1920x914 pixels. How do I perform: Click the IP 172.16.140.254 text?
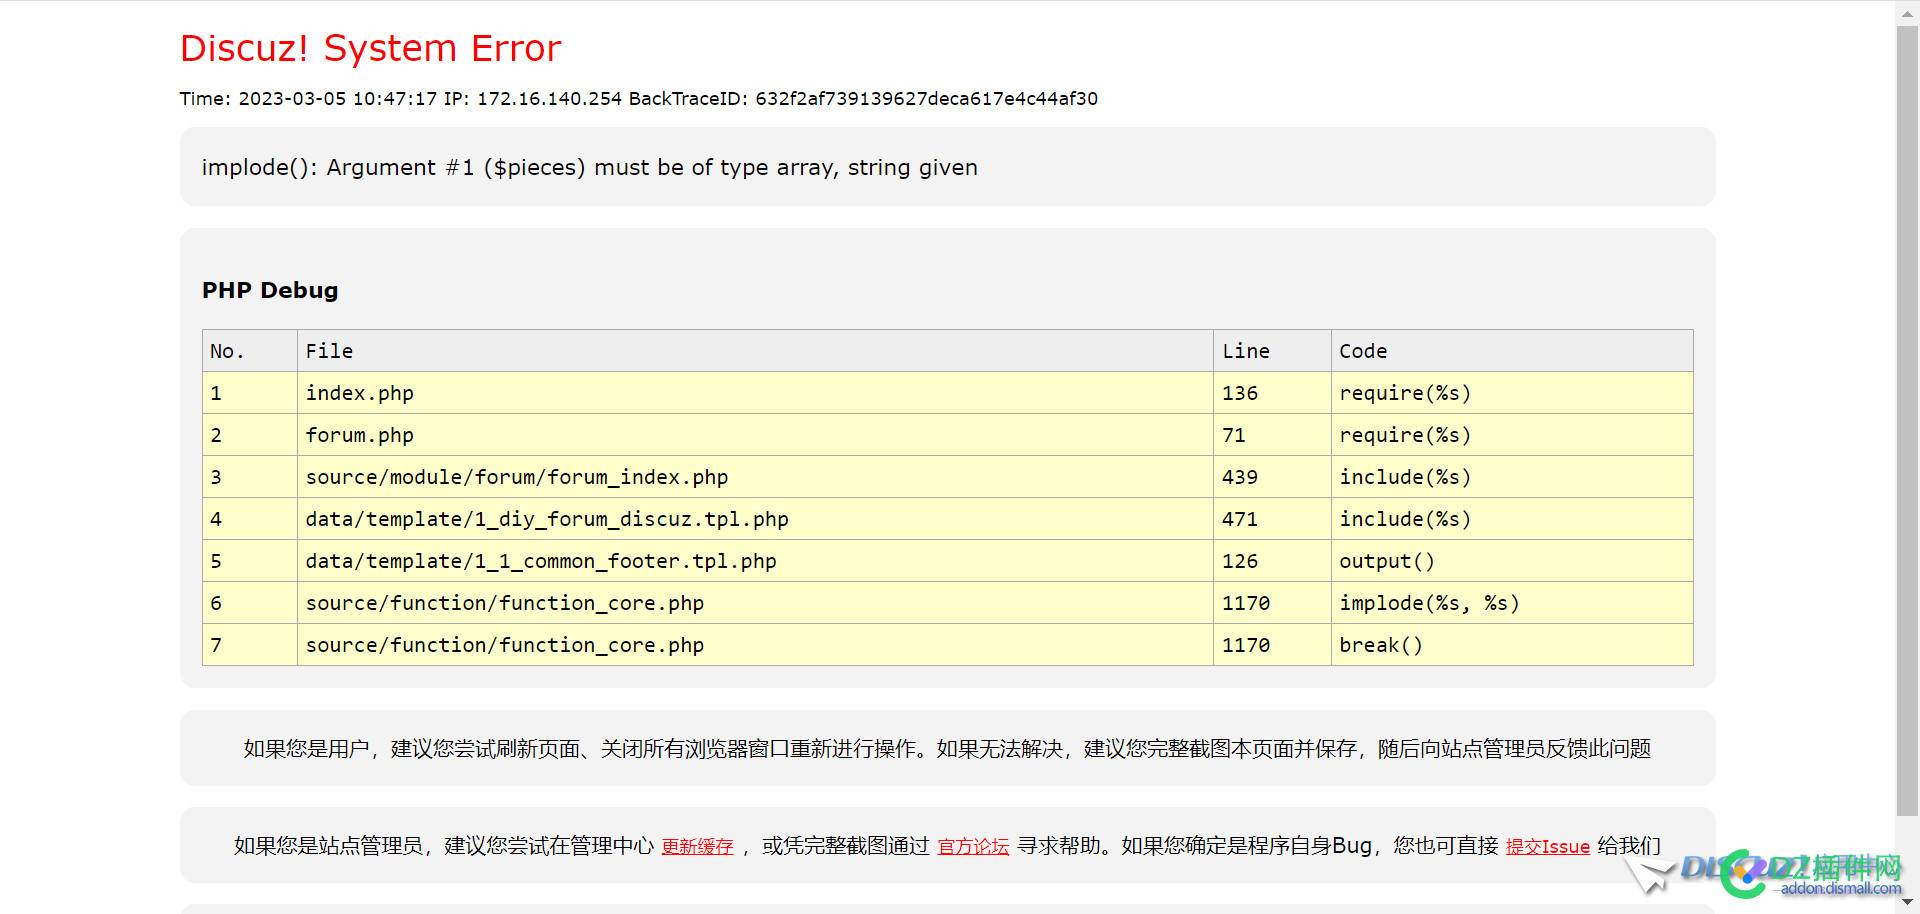pyautogui.click(x=533, y=99)
